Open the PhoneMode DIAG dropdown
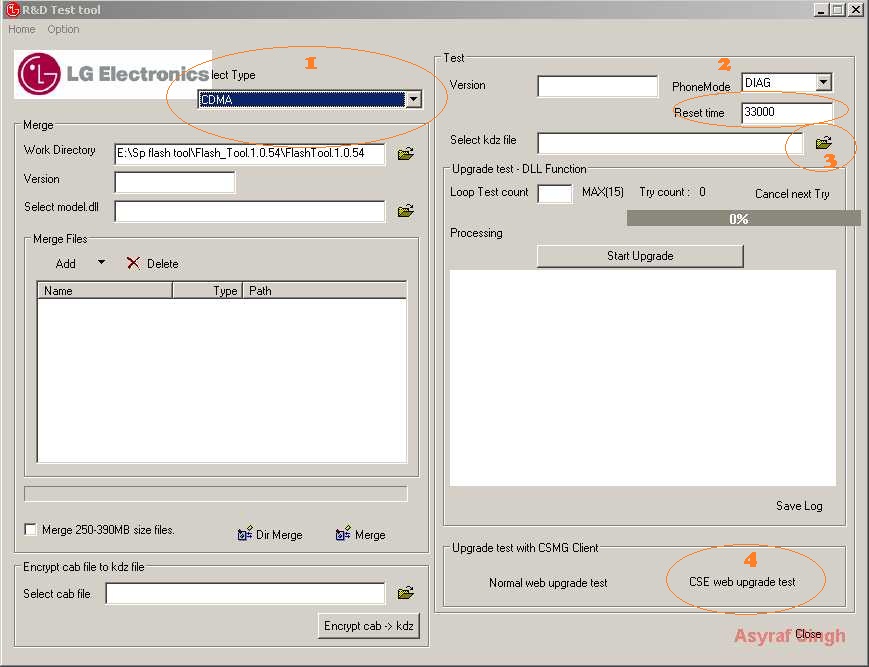 (x=824, y=83)
